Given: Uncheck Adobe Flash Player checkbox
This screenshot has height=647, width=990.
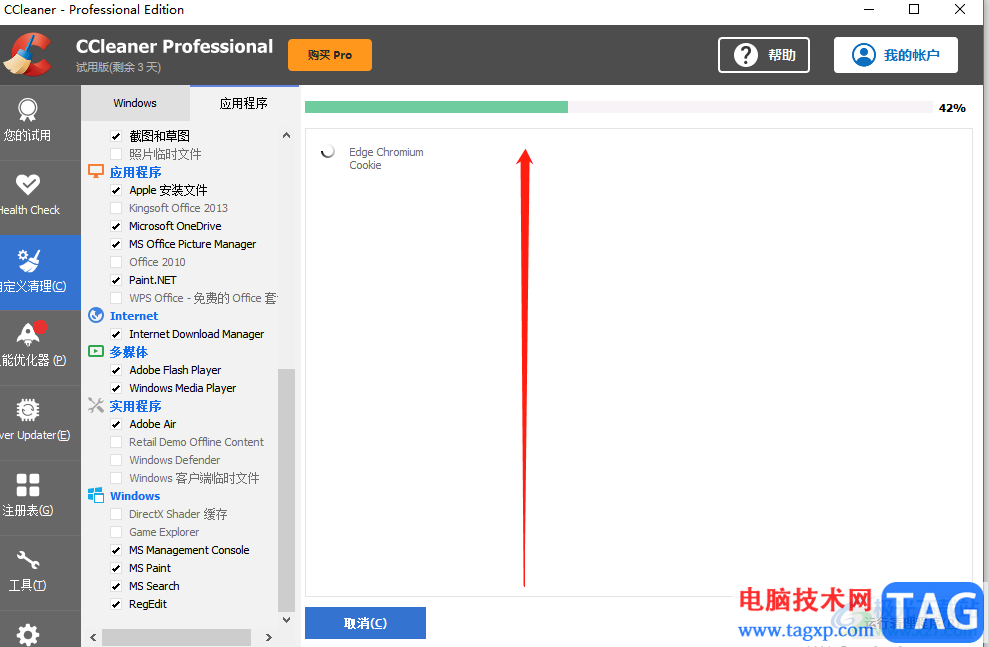Looking at the screenshot, I should coord(116,370).
